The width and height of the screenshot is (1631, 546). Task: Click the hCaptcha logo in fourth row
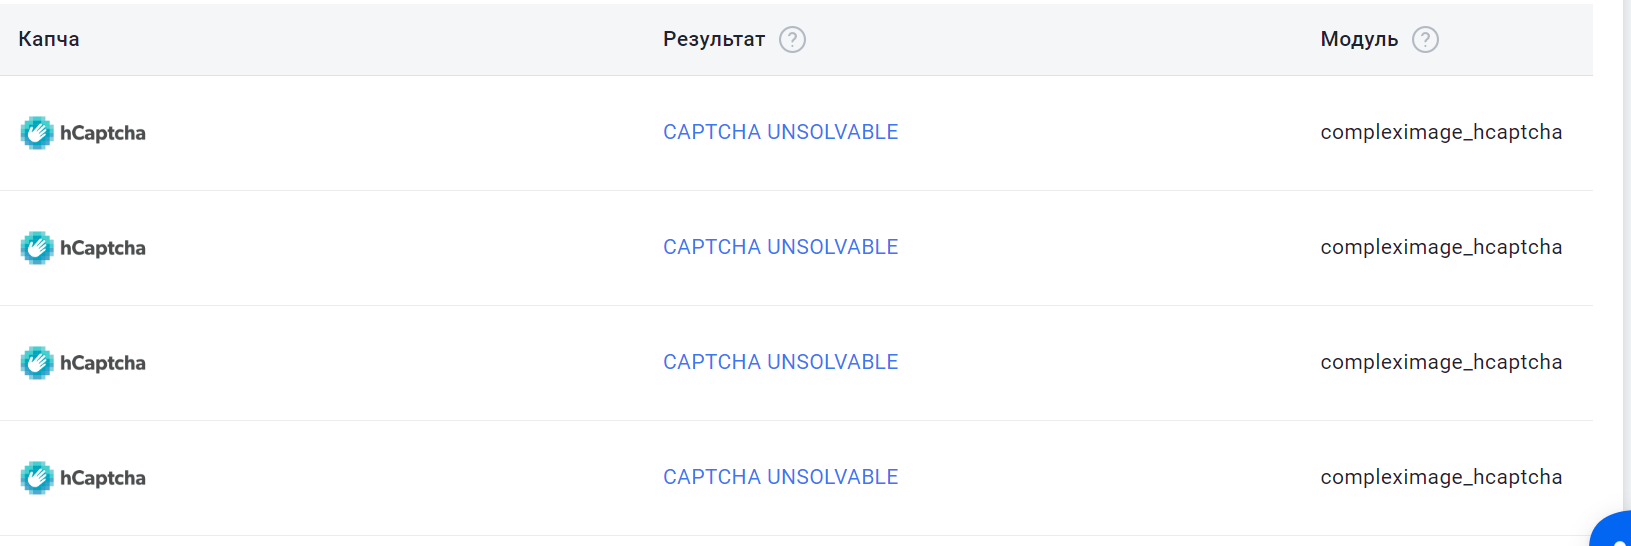[37, 477]
